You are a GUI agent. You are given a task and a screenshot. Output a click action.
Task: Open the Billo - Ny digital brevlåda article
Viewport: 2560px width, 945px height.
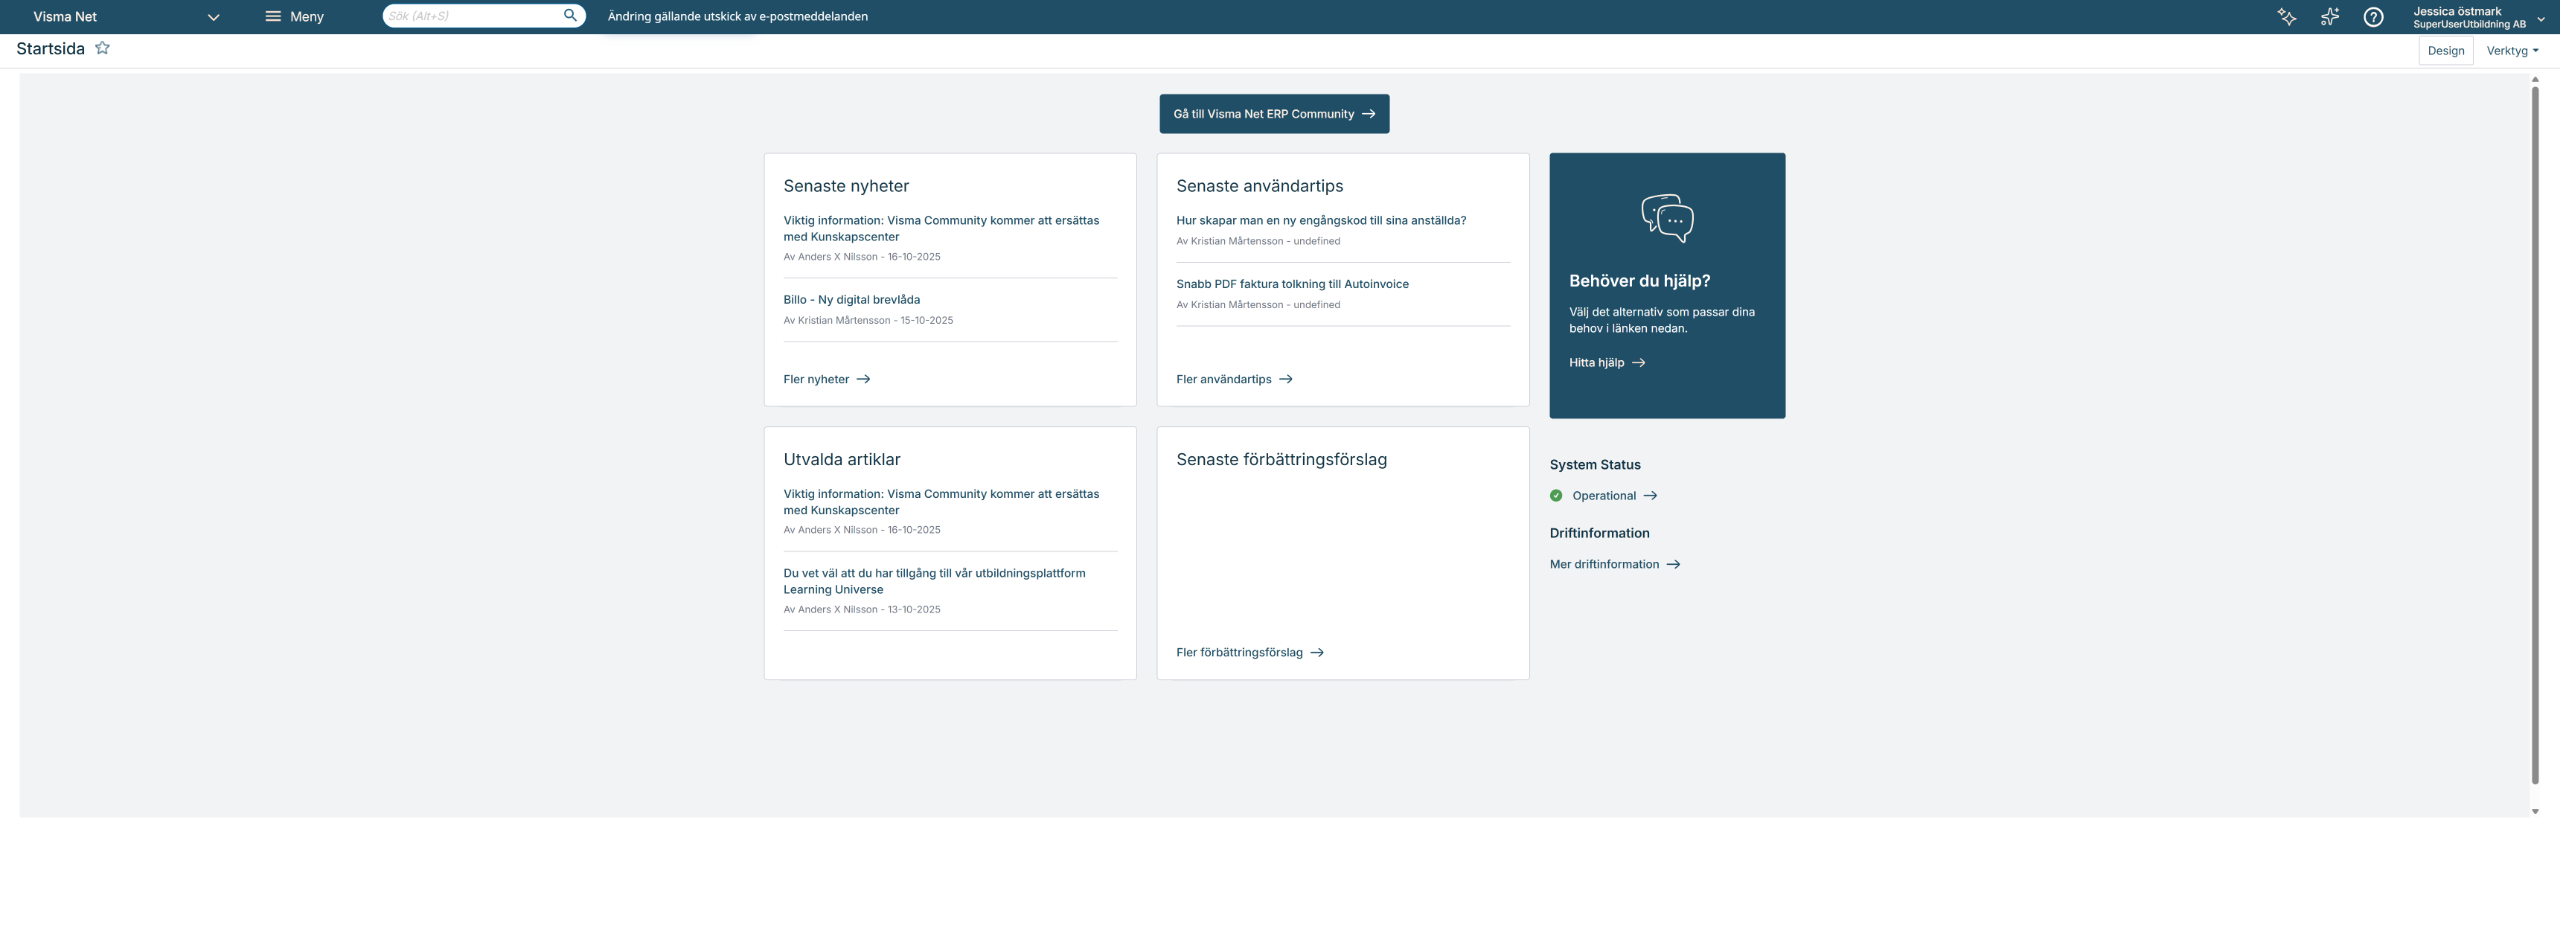(x=852, y=300)
